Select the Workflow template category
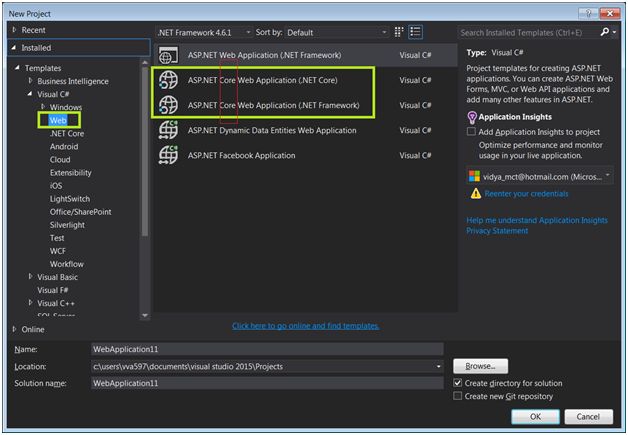 [x=67, y=264]
